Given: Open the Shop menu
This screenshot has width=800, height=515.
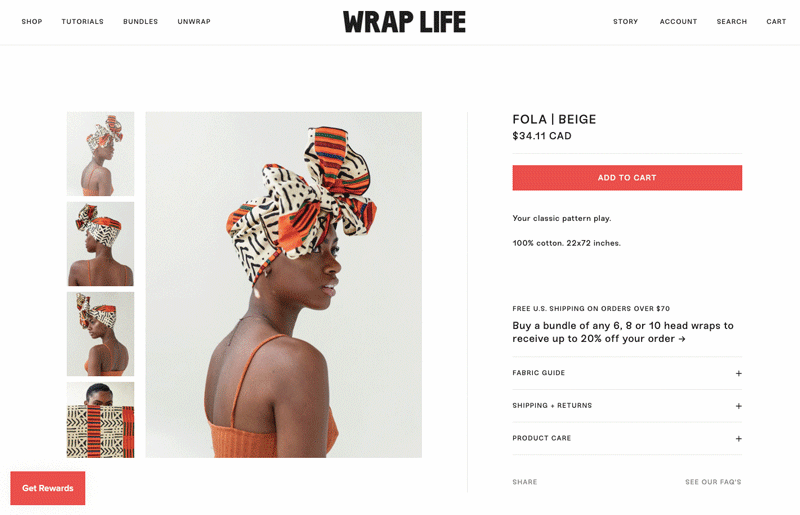Looking at the screenshot, I should click(32, 21).
